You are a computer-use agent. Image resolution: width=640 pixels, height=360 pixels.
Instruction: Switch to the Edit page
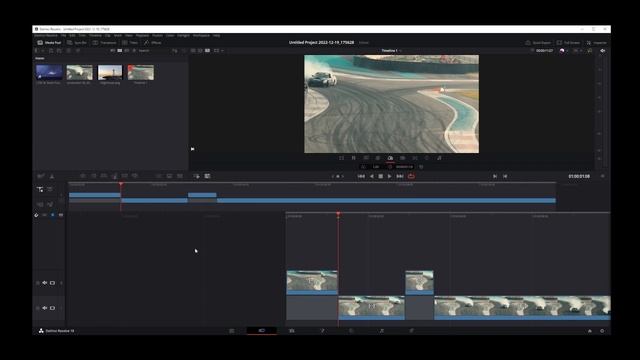(x=292, y=331)
